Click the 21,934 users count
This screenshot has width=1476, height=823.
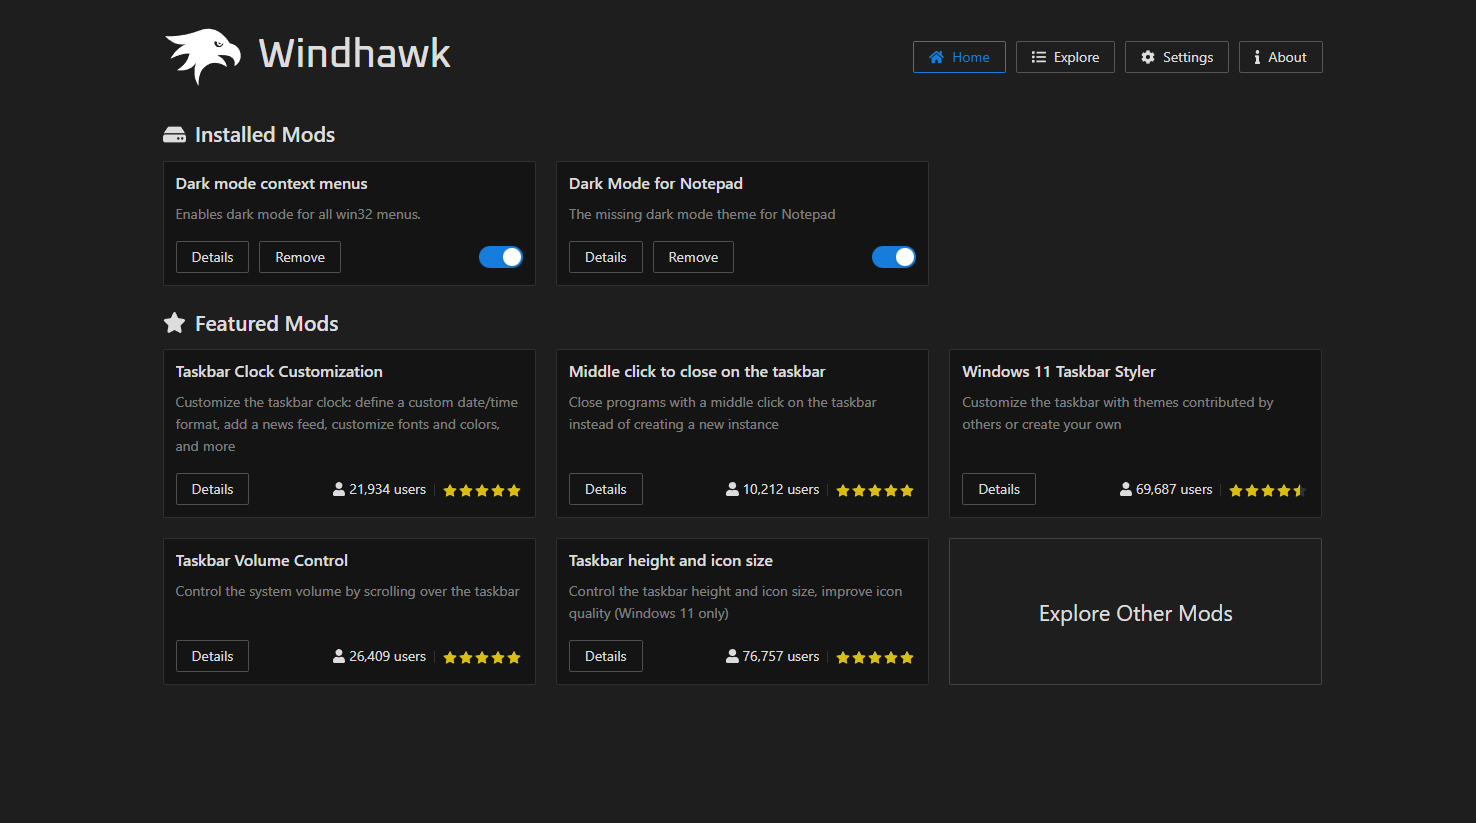click(387, 489)
